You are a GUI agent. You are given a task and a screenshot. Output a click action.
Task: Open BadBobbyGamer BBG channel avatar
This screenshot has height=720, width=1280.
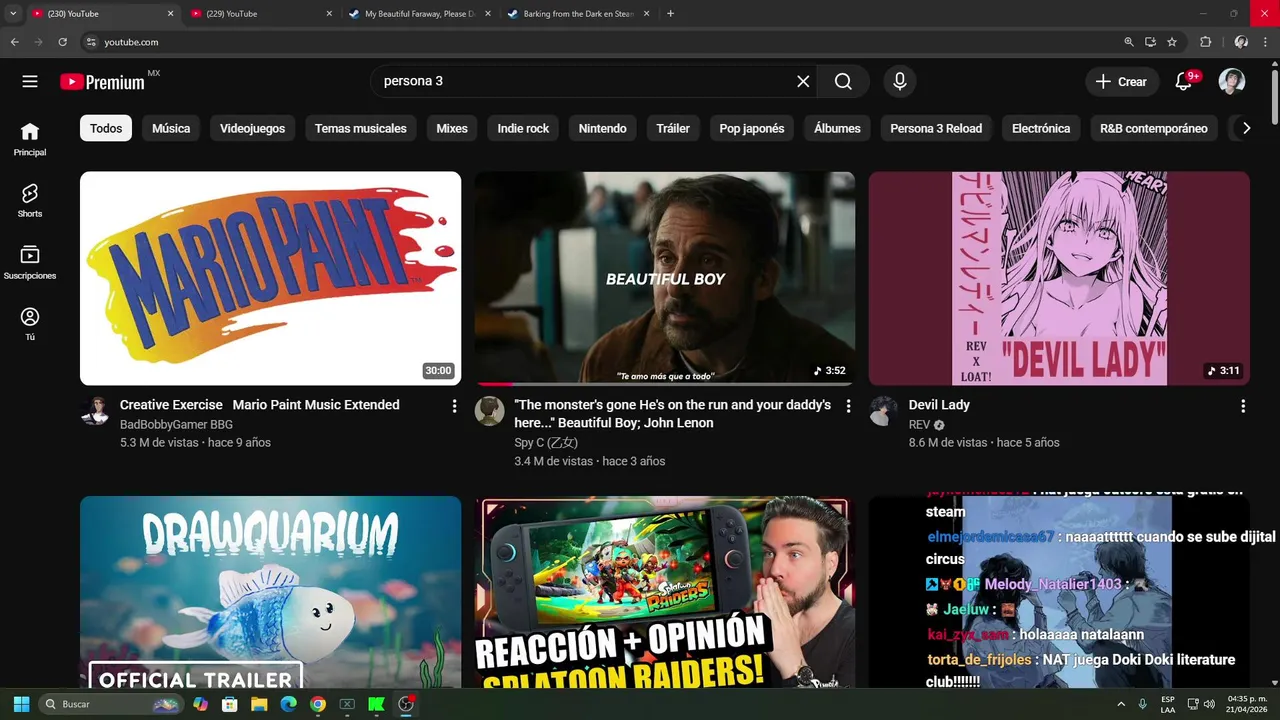pos(95,411)
